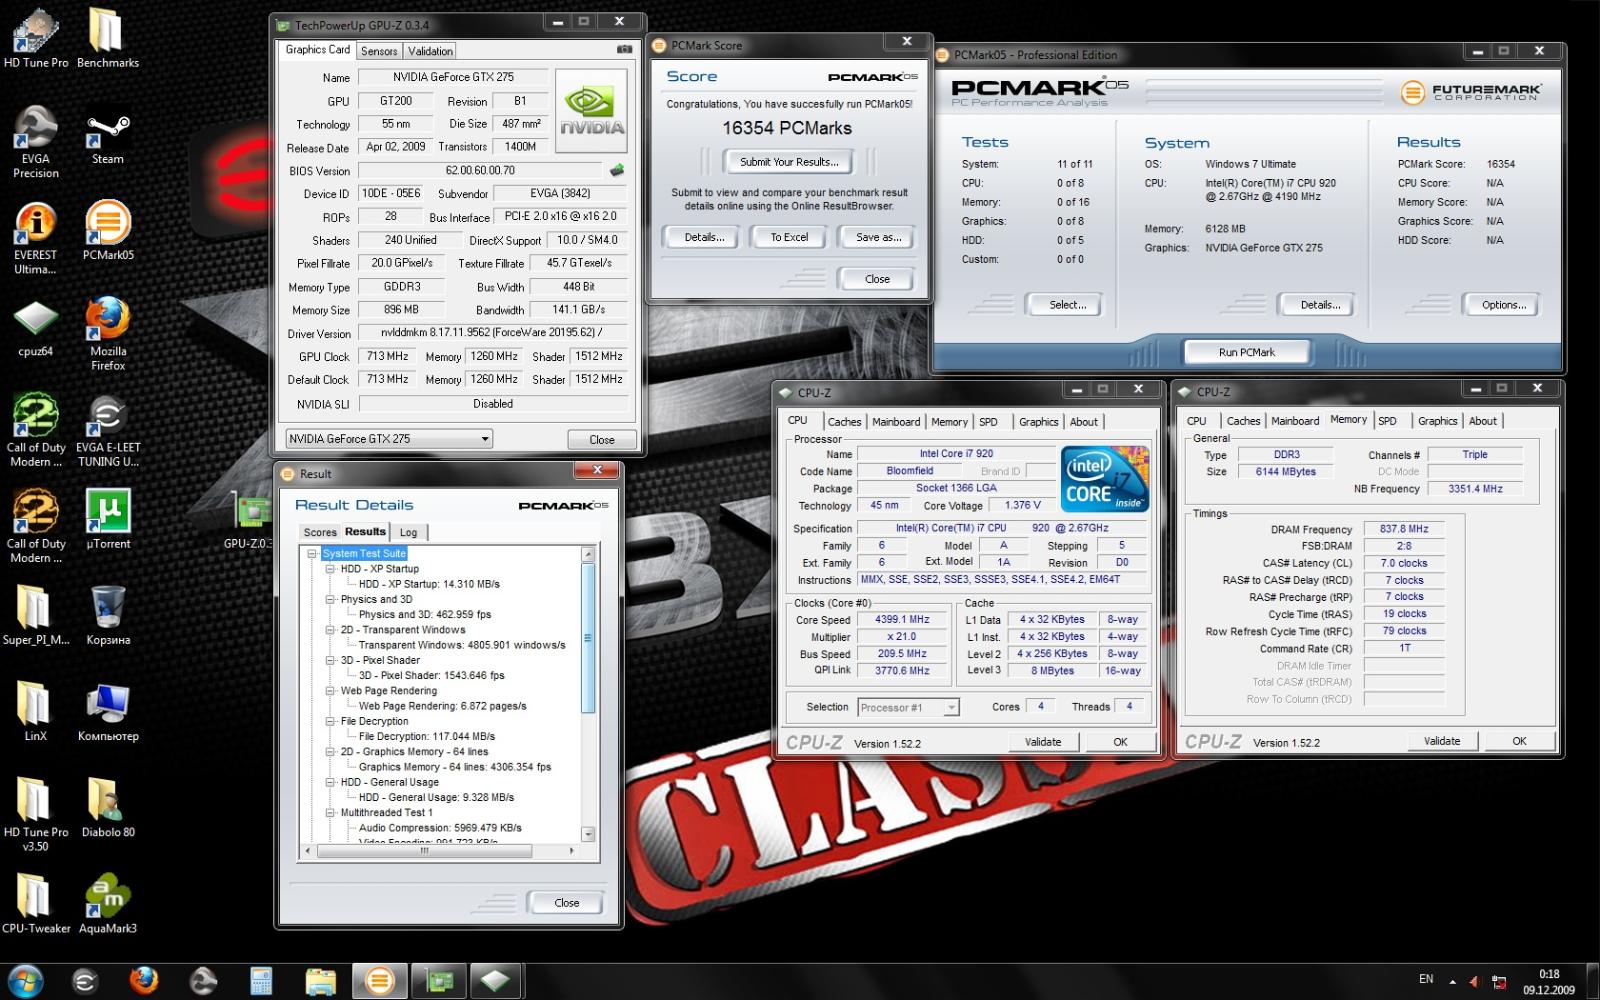Open the Recycle Bin (Корзина) icon
The width and height of the screenshot is (1600, 1000).
pyautogui.click(x=108, y=614)
